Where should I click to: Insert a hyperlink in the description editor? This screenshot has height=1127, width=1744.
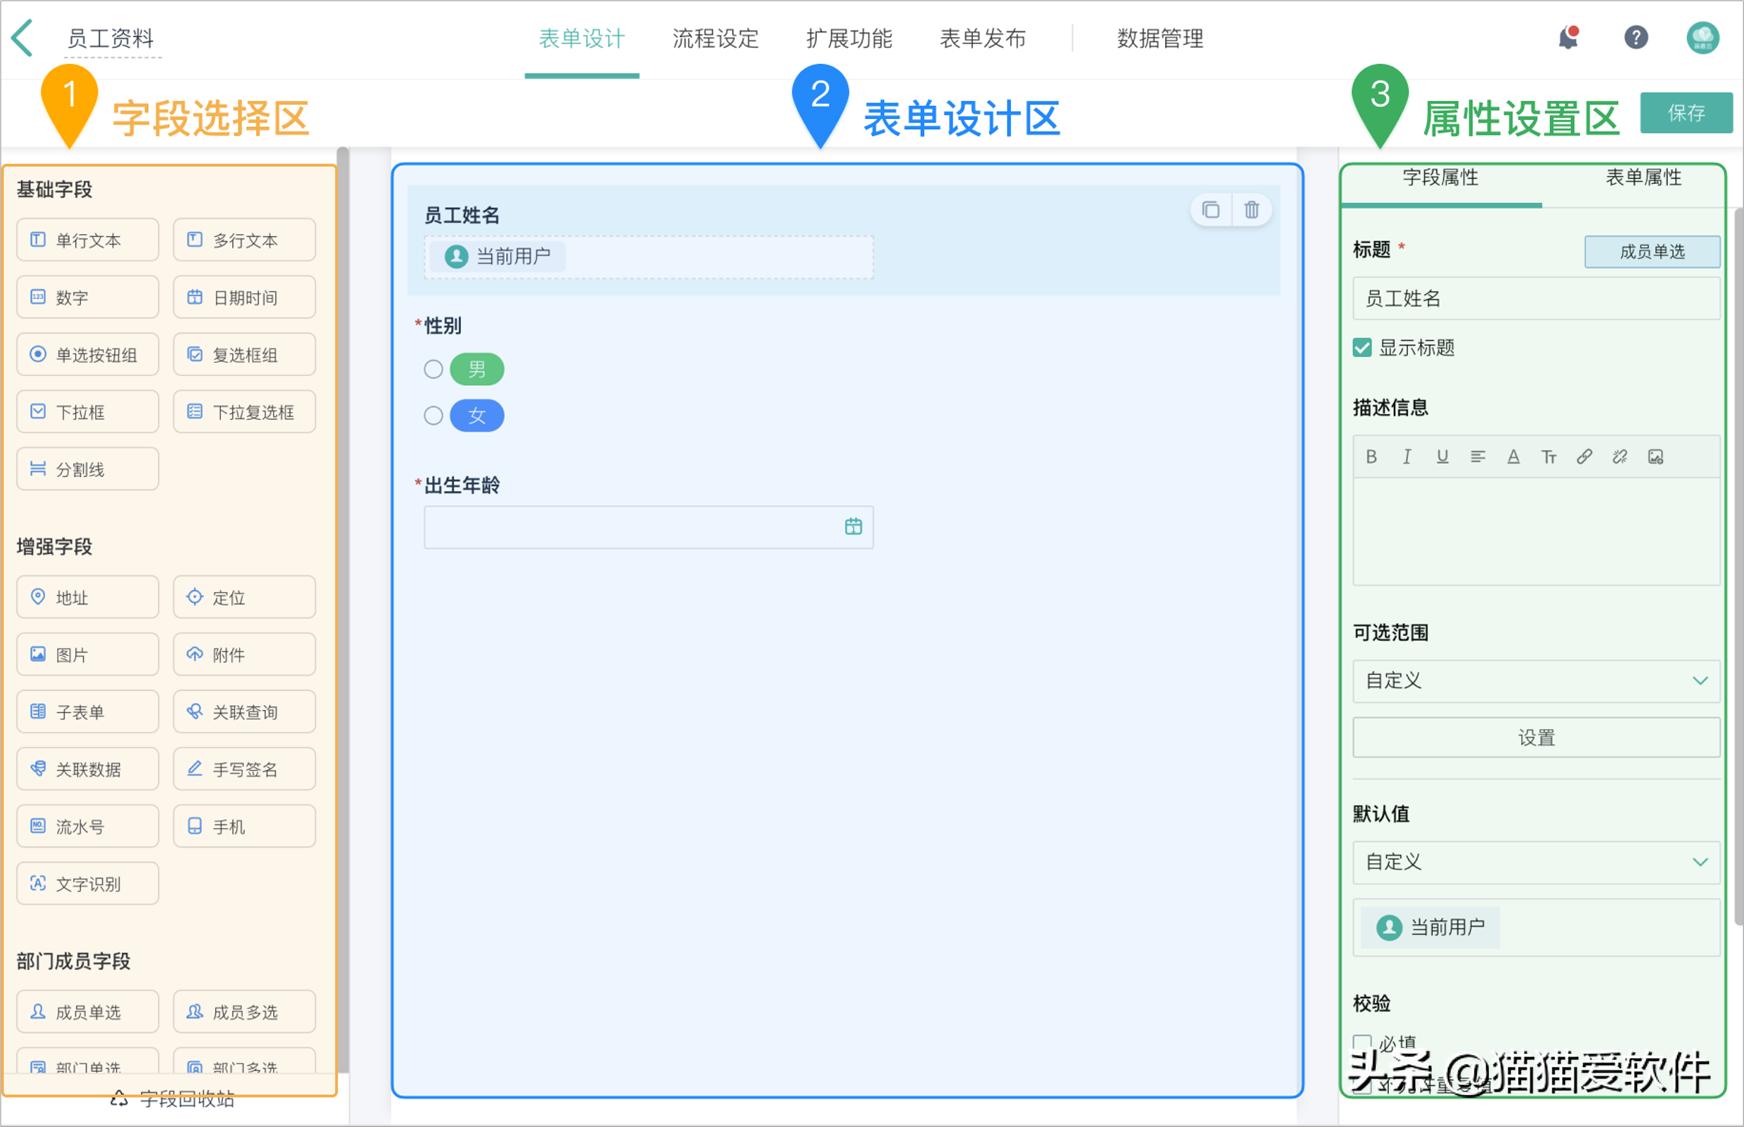coord(1584,456)
